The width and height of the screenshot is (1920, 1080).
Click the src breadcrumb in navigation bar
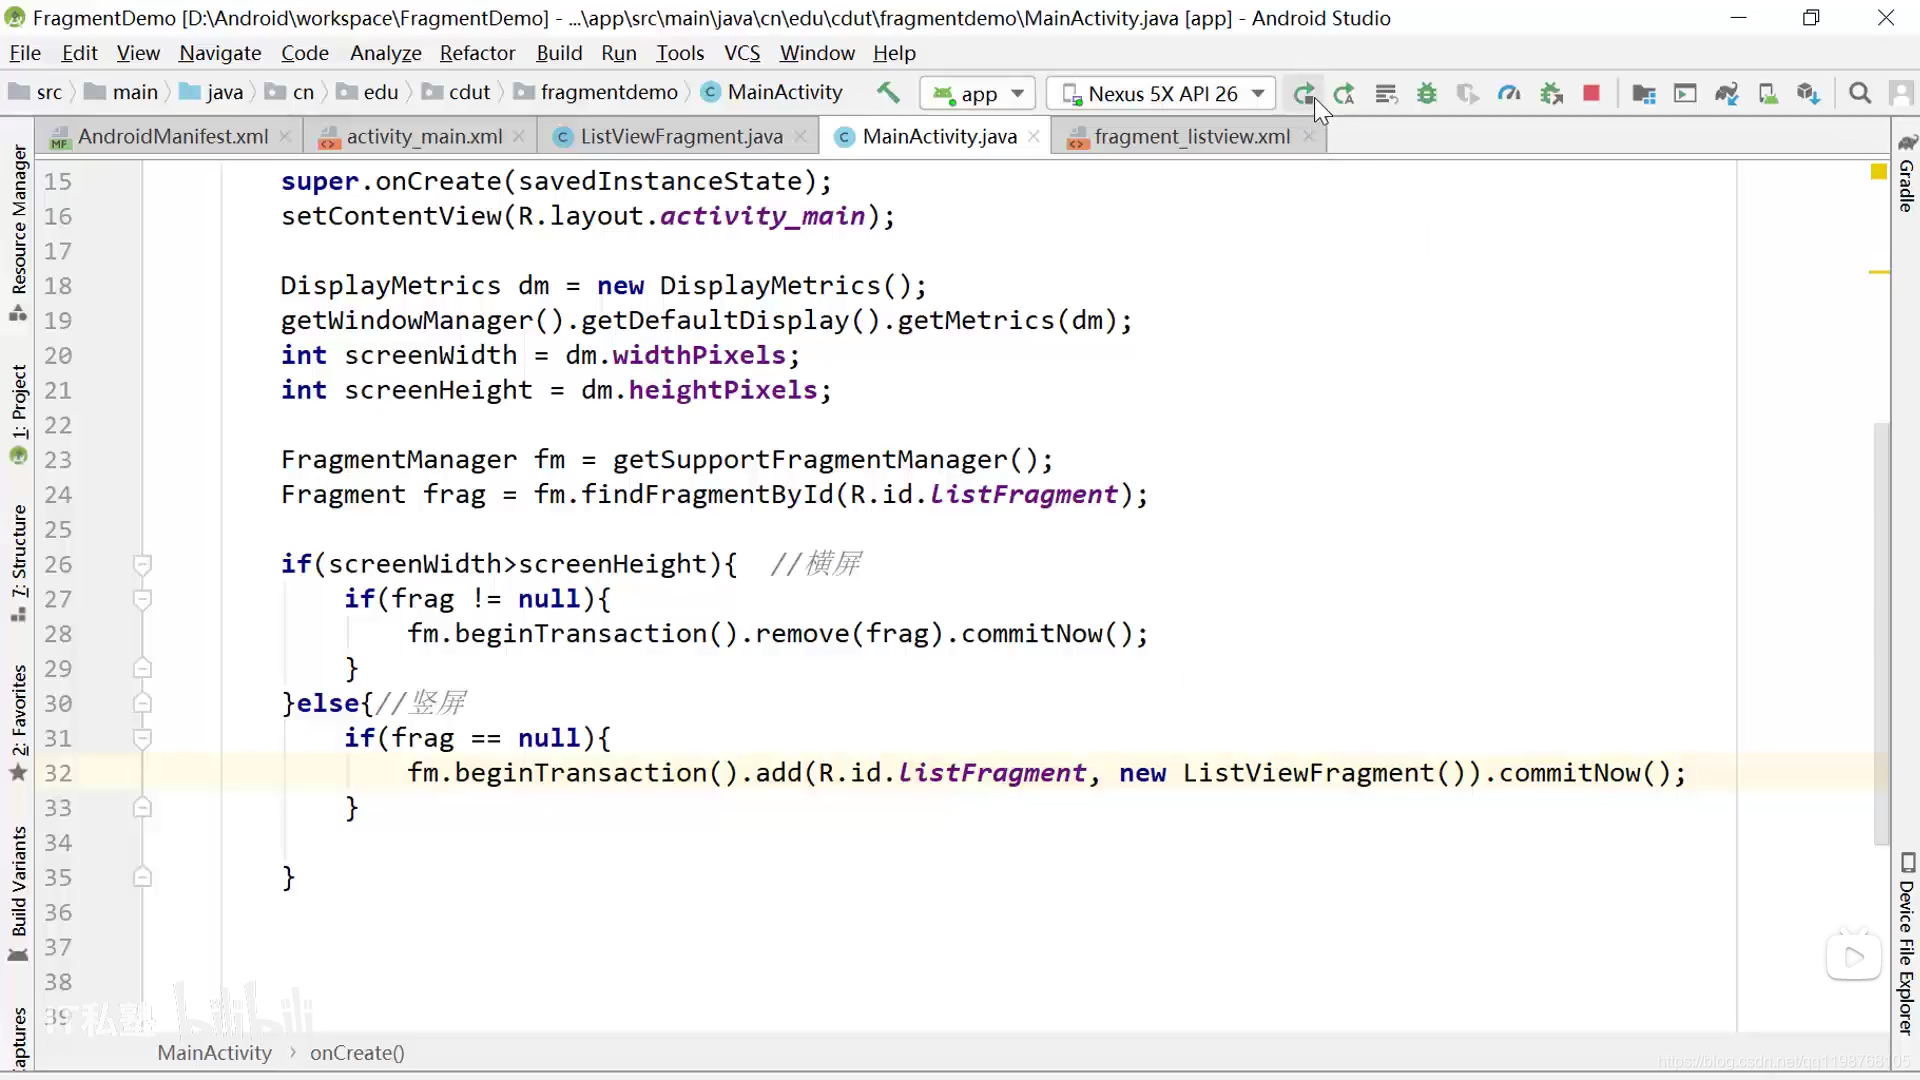point(36,93)
